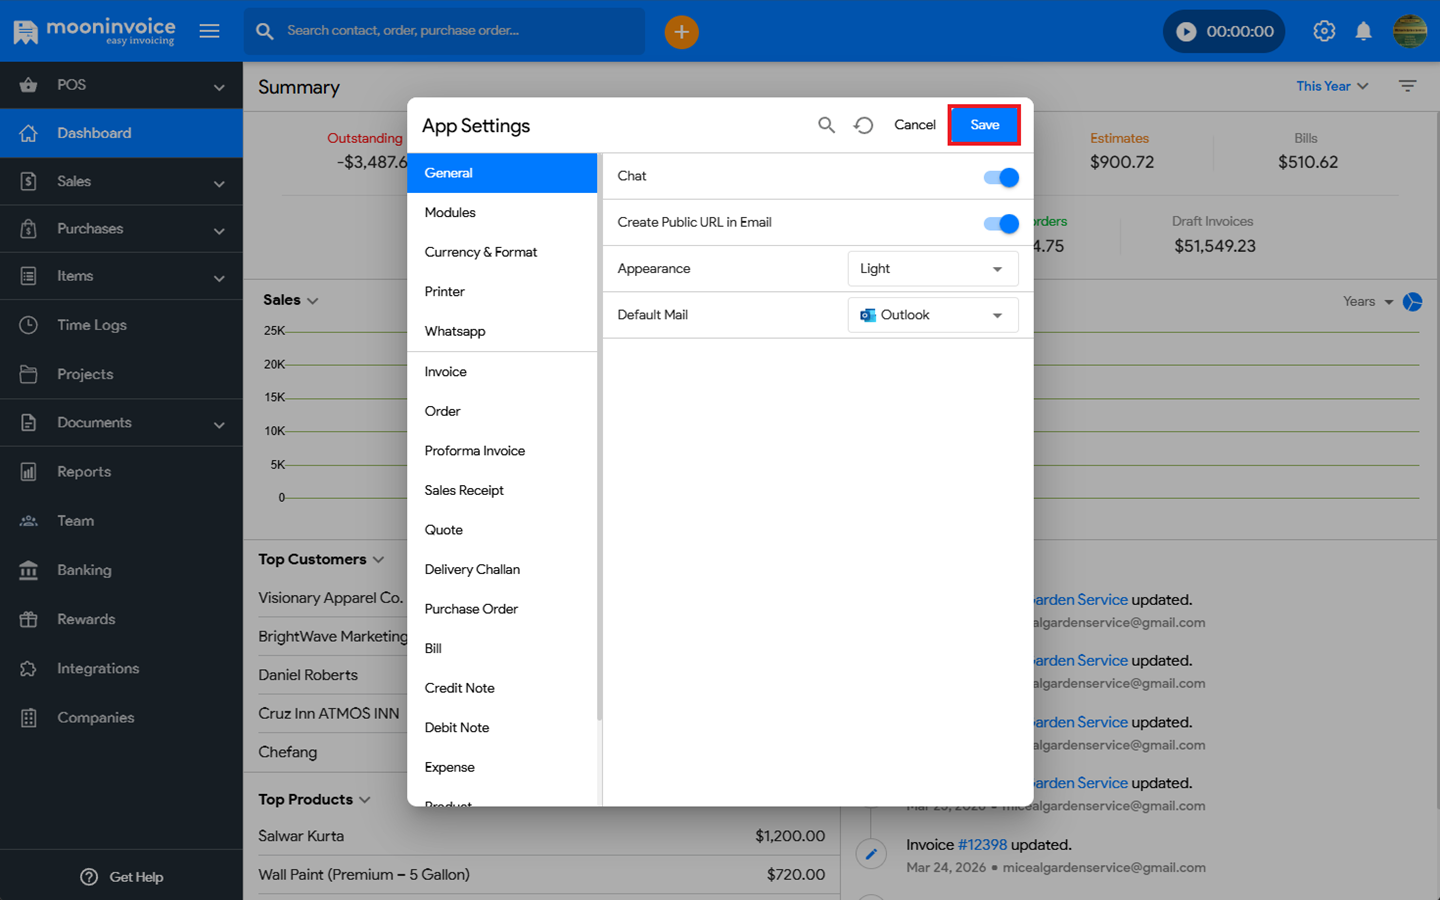This screenshot has width=1440, height=900.
Task: Open the Appearance dropdown set to Light
Action: tap(932, 269)
